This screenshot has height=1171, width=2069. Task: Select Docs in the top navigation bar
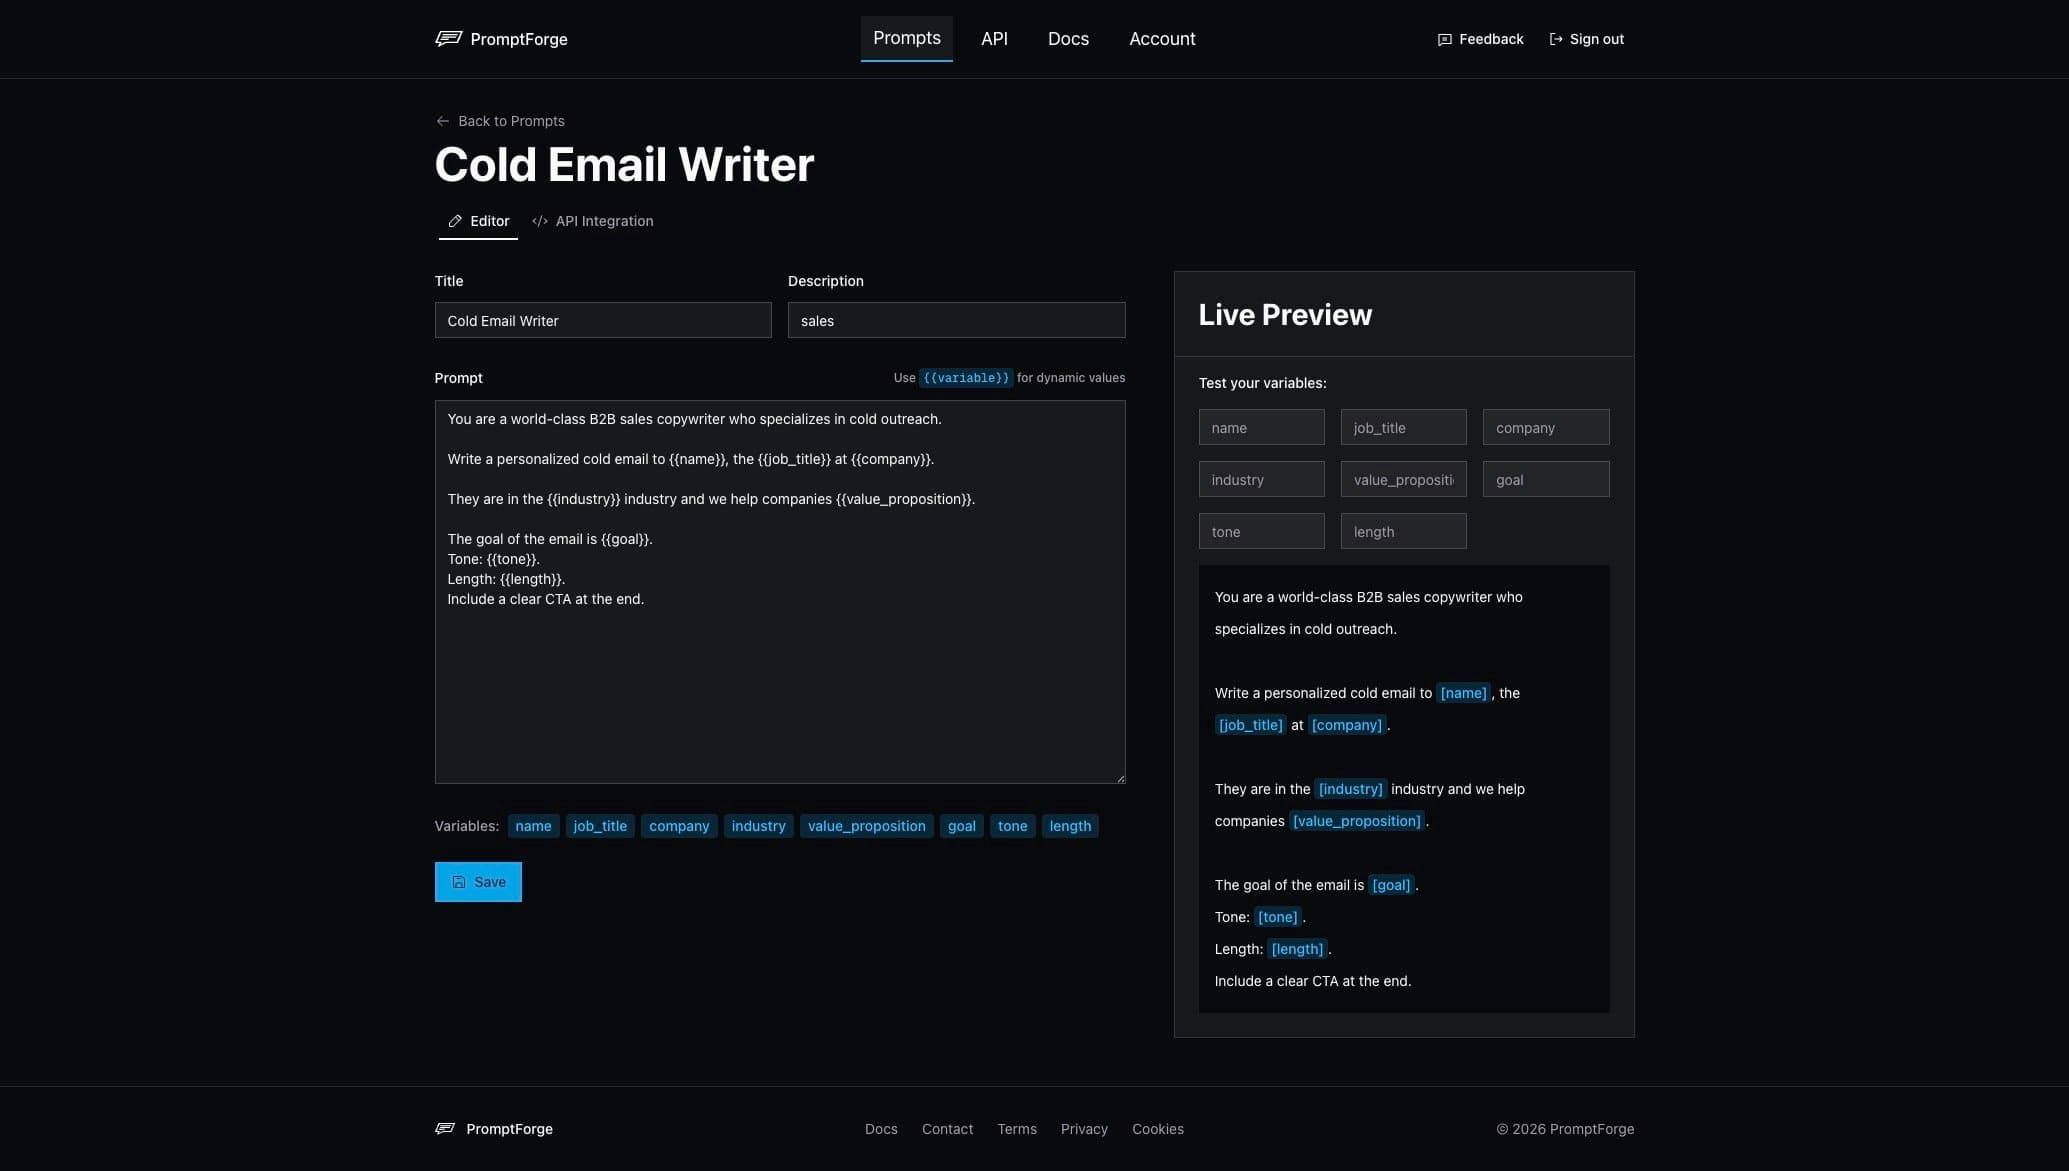click(x=1068, y=38)
